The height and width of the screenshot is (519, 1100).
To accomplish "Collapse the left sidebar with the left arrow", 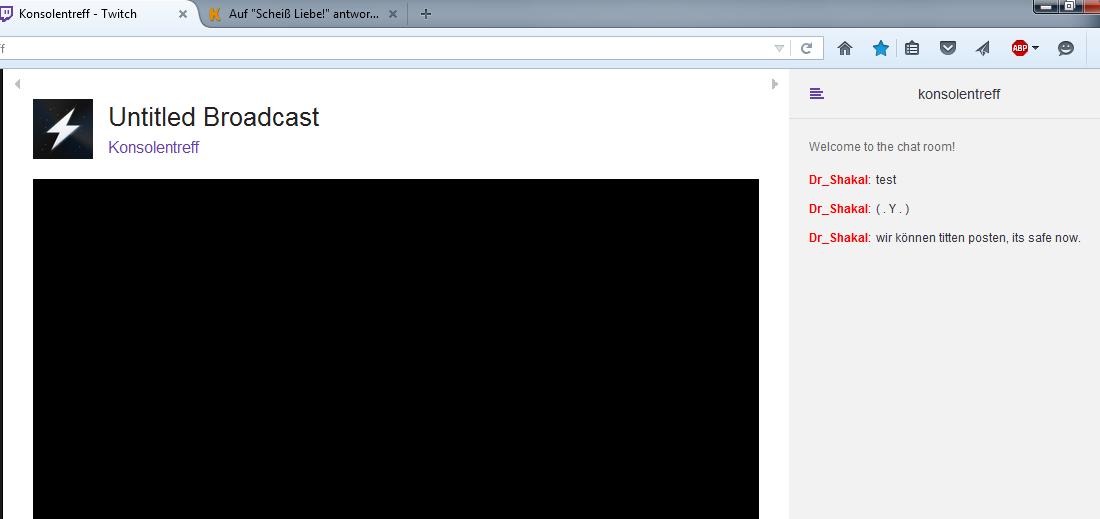I will coord(18,84).
